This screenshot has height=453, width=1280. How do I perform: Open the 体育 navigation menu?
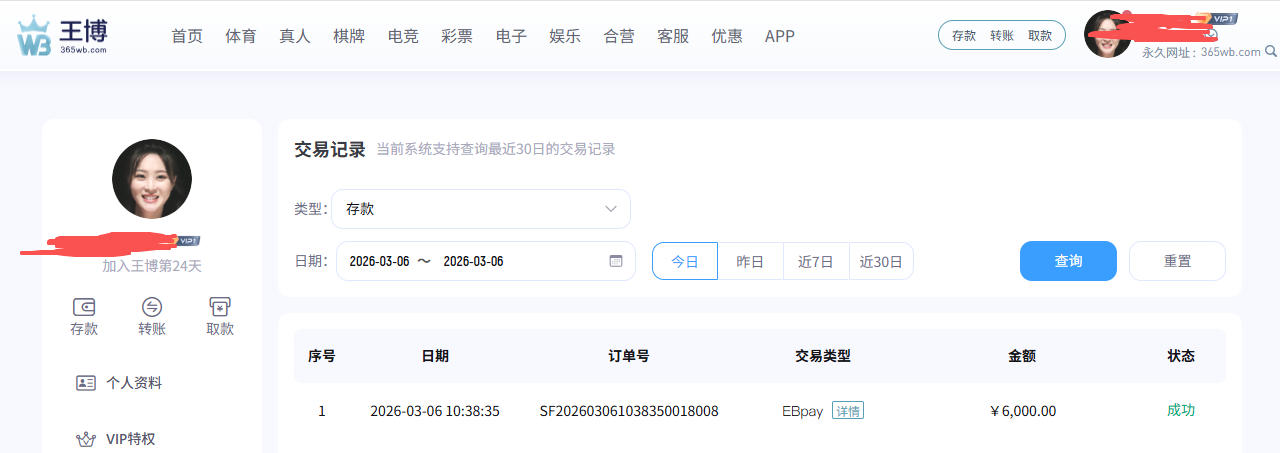coord(240,36)
